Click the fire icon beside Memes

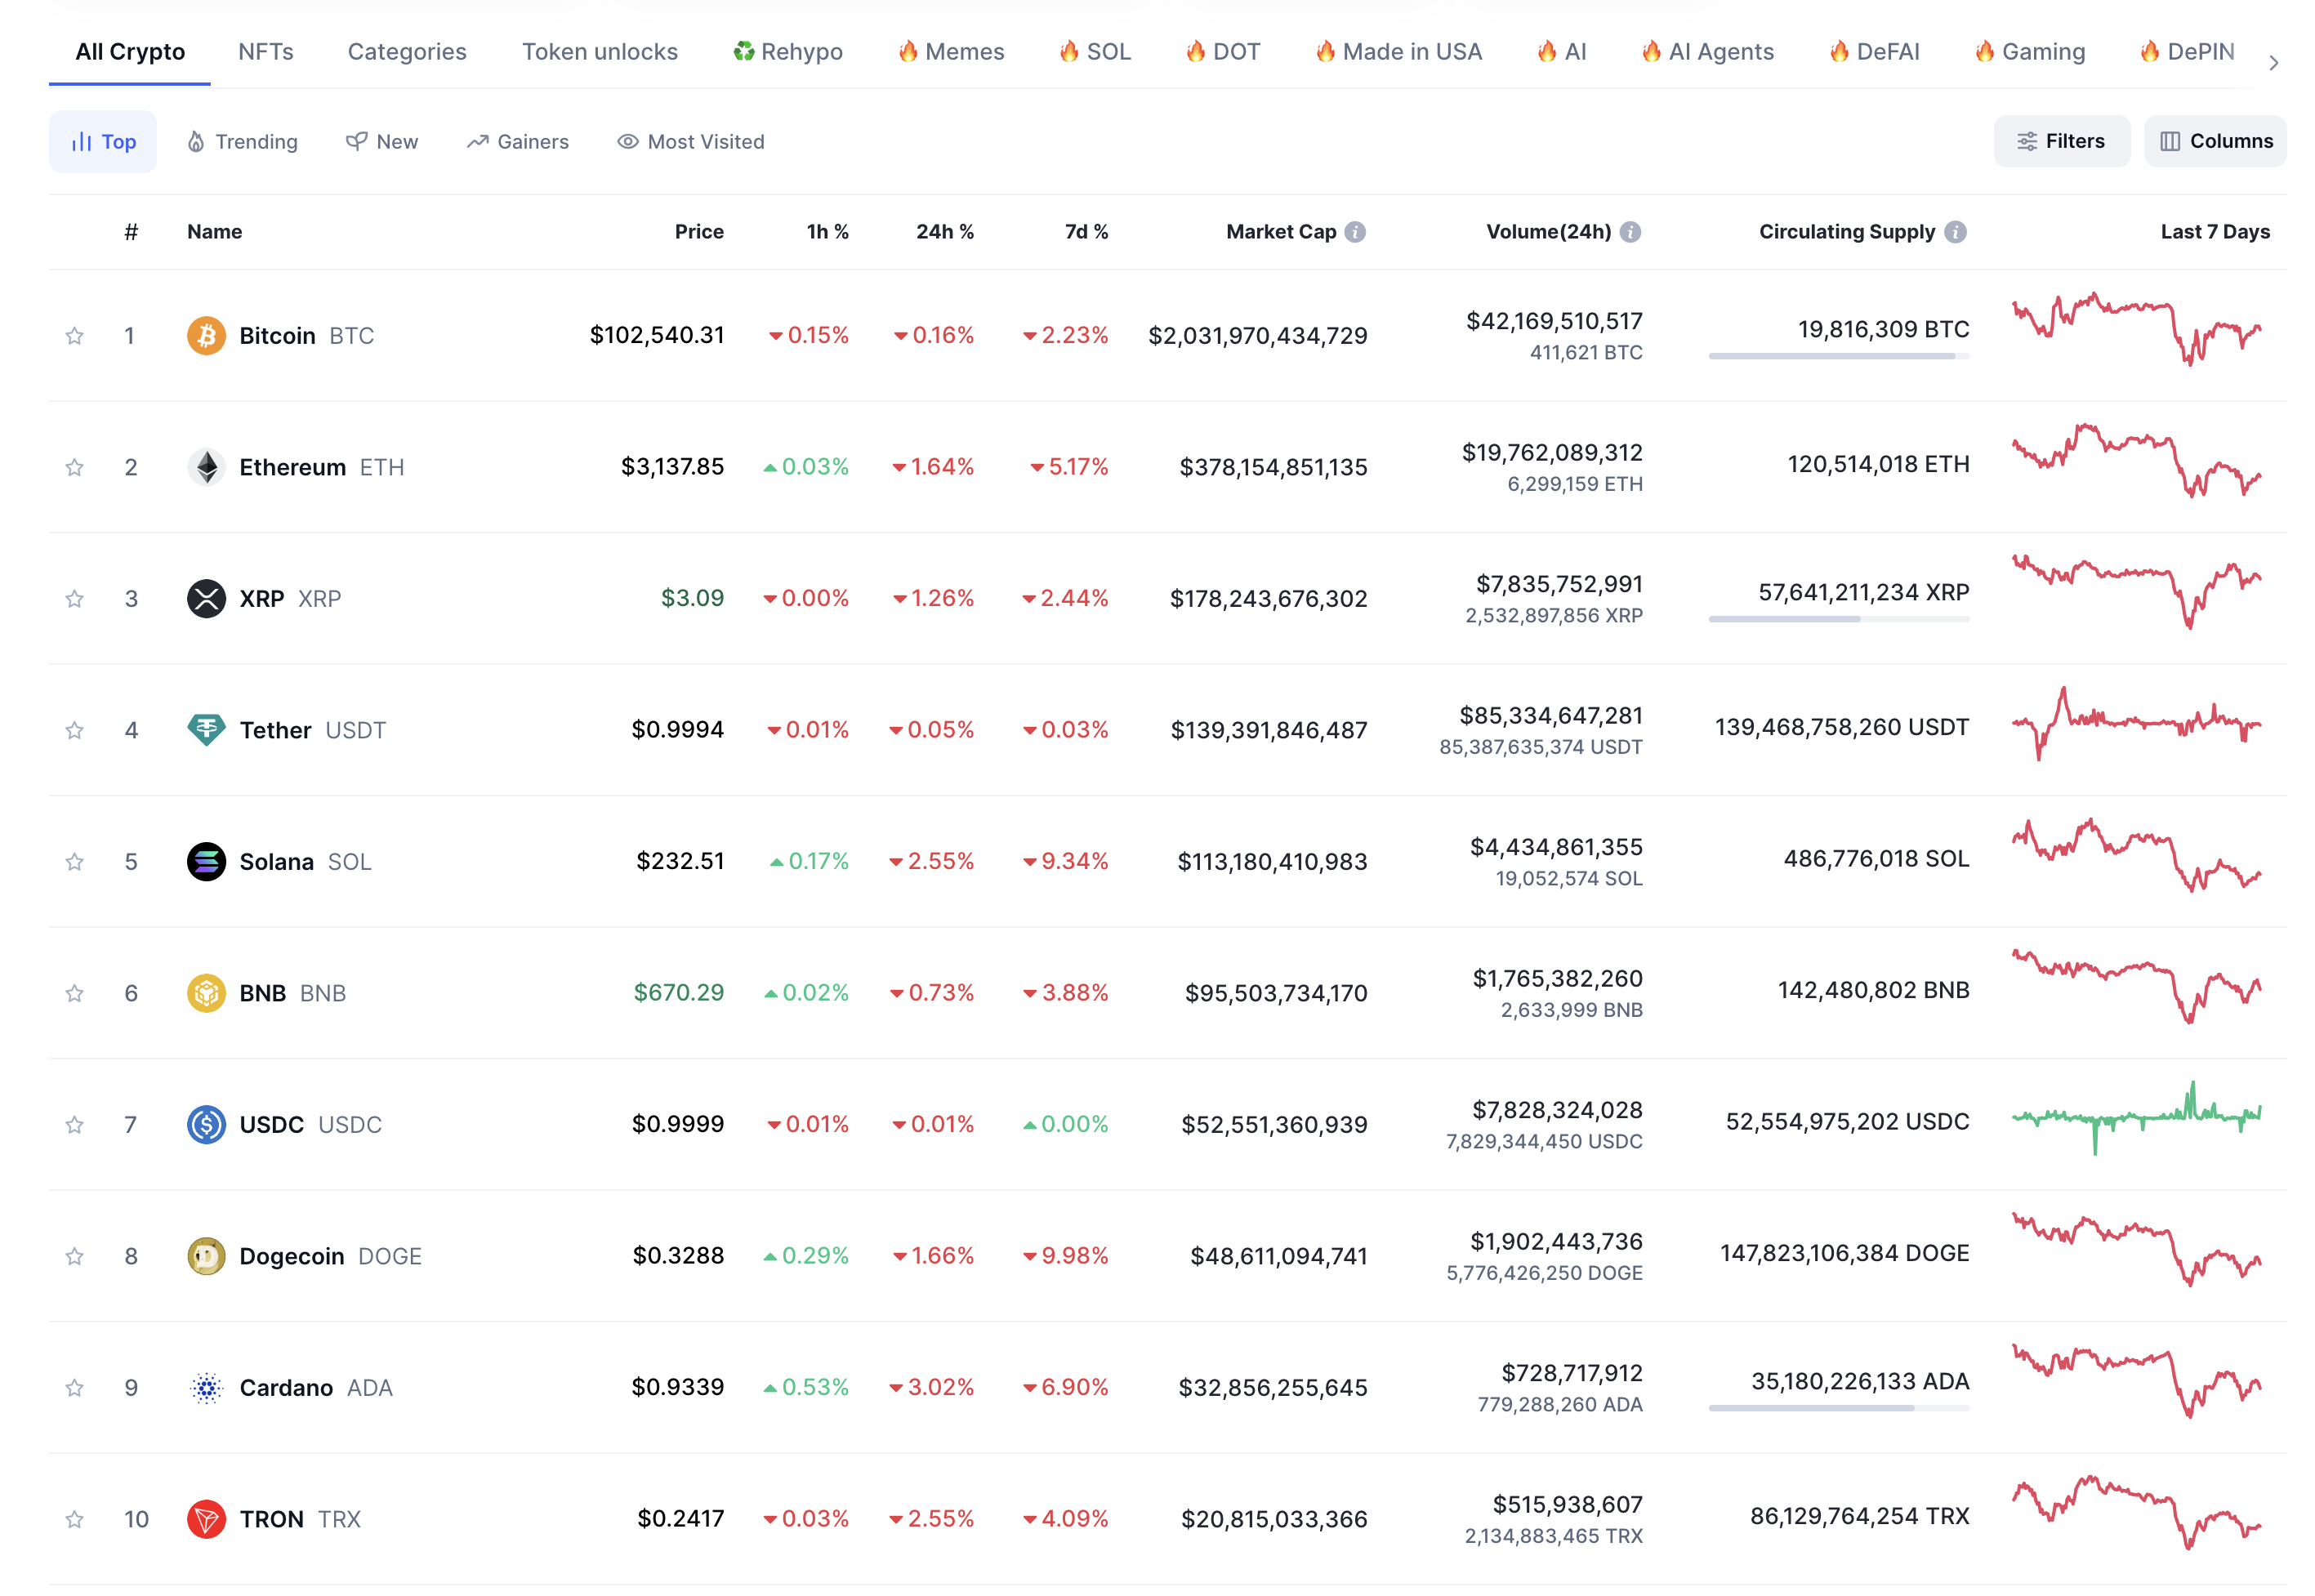click(x=907, y=51)
